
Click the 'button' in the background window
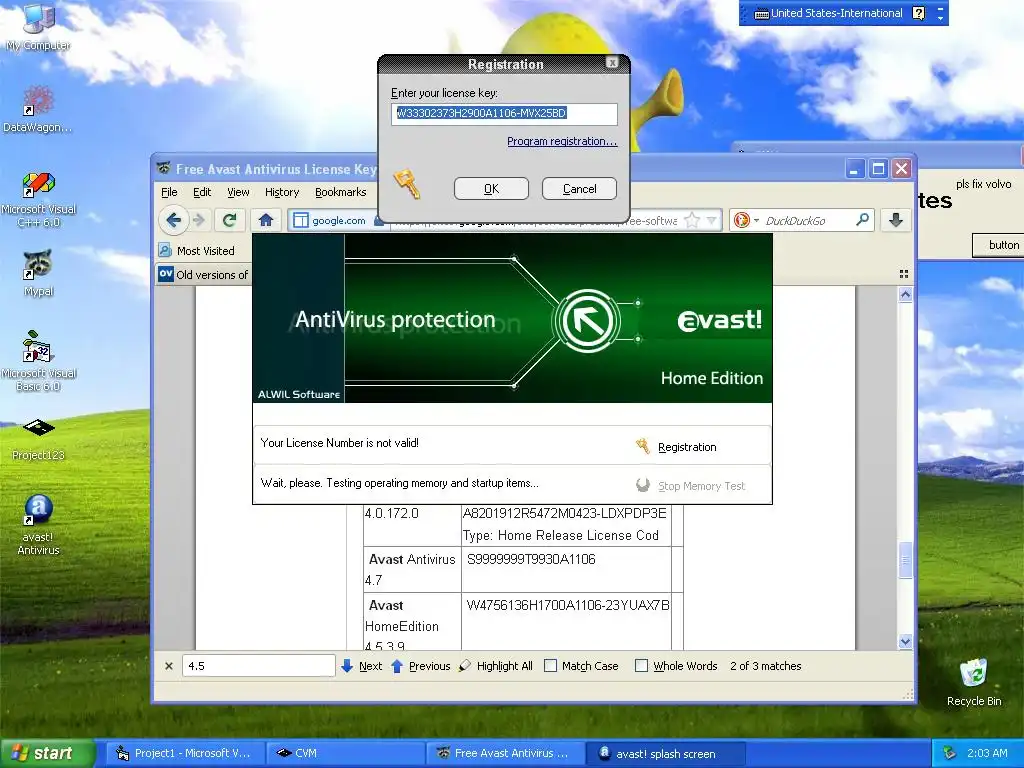click(x=998, y=245)
